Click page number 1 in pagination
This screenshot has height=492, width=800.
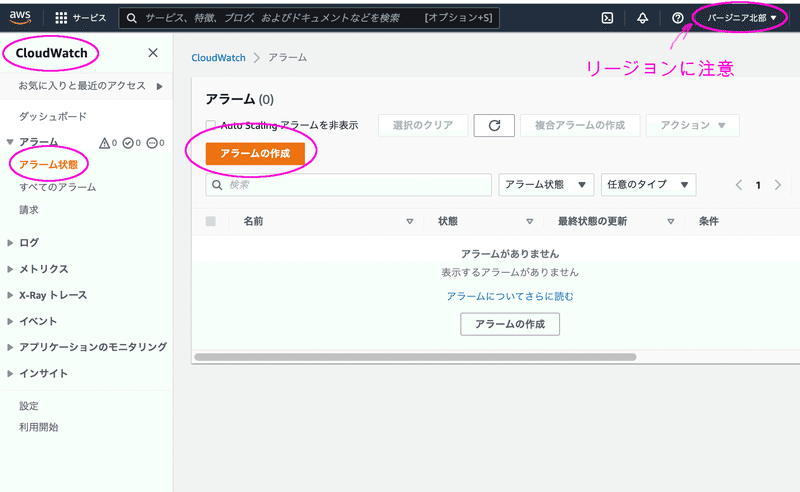pos(758,185)
